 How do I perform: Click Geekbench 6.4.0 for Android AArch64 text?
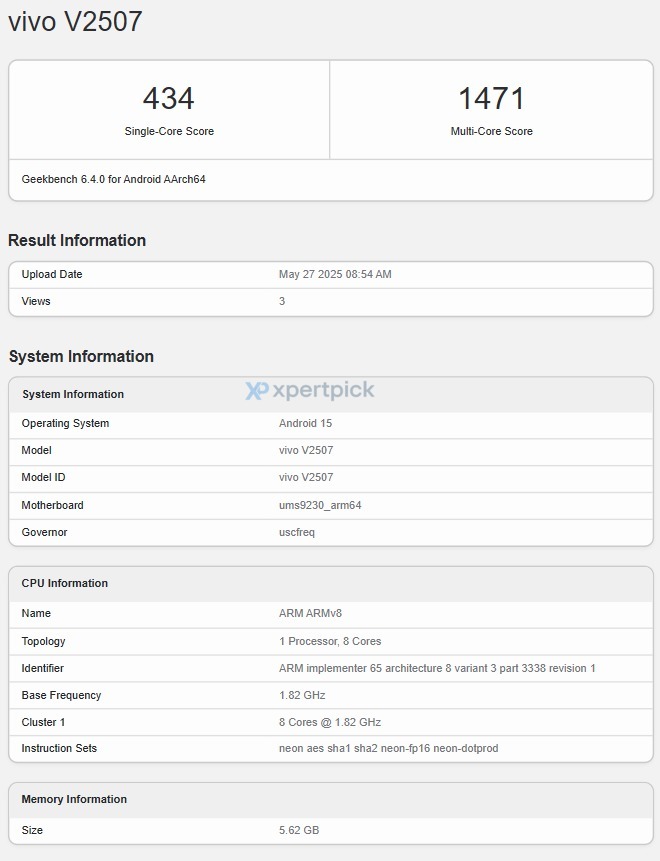click(114, 179)
